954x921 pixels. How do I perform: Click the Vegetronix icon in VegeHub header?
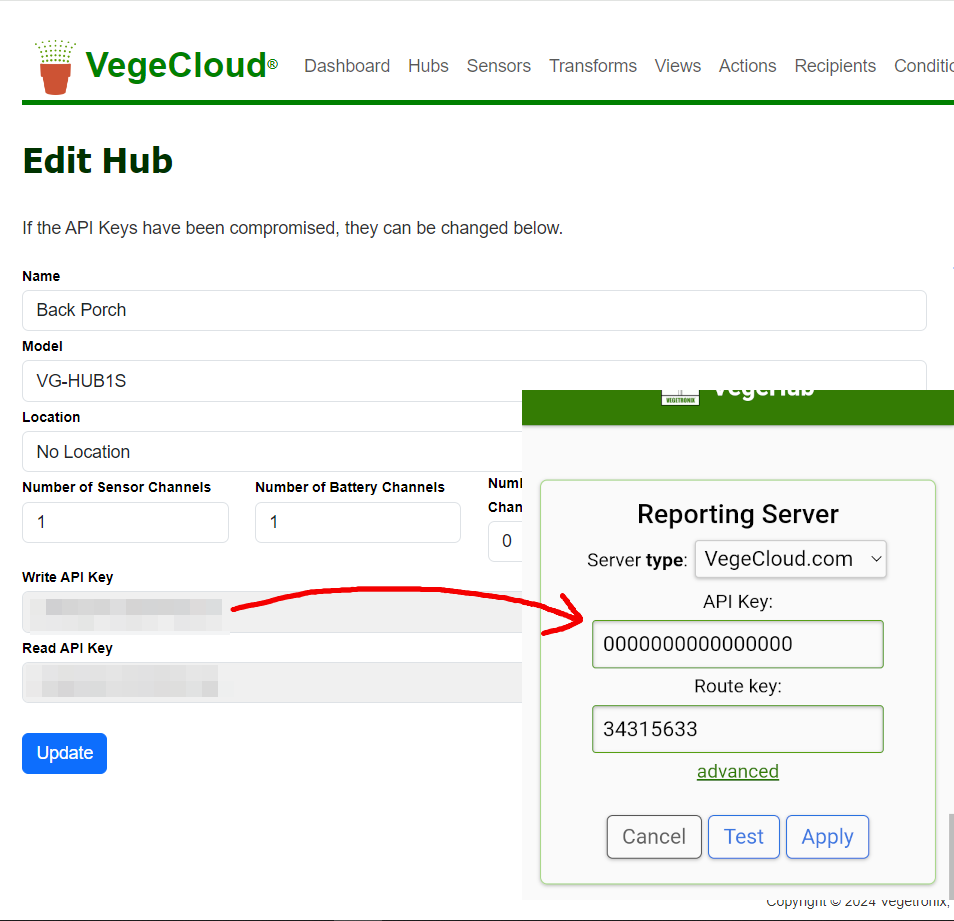[x=680, y=398]
